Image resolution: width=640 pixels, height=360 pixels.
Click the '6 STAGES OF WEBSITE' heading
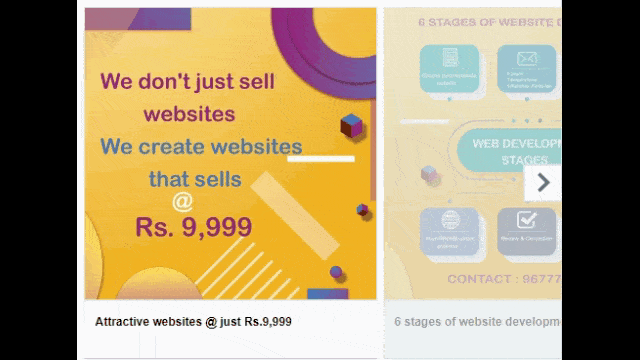pyautogui.click(x=490, y=22)
